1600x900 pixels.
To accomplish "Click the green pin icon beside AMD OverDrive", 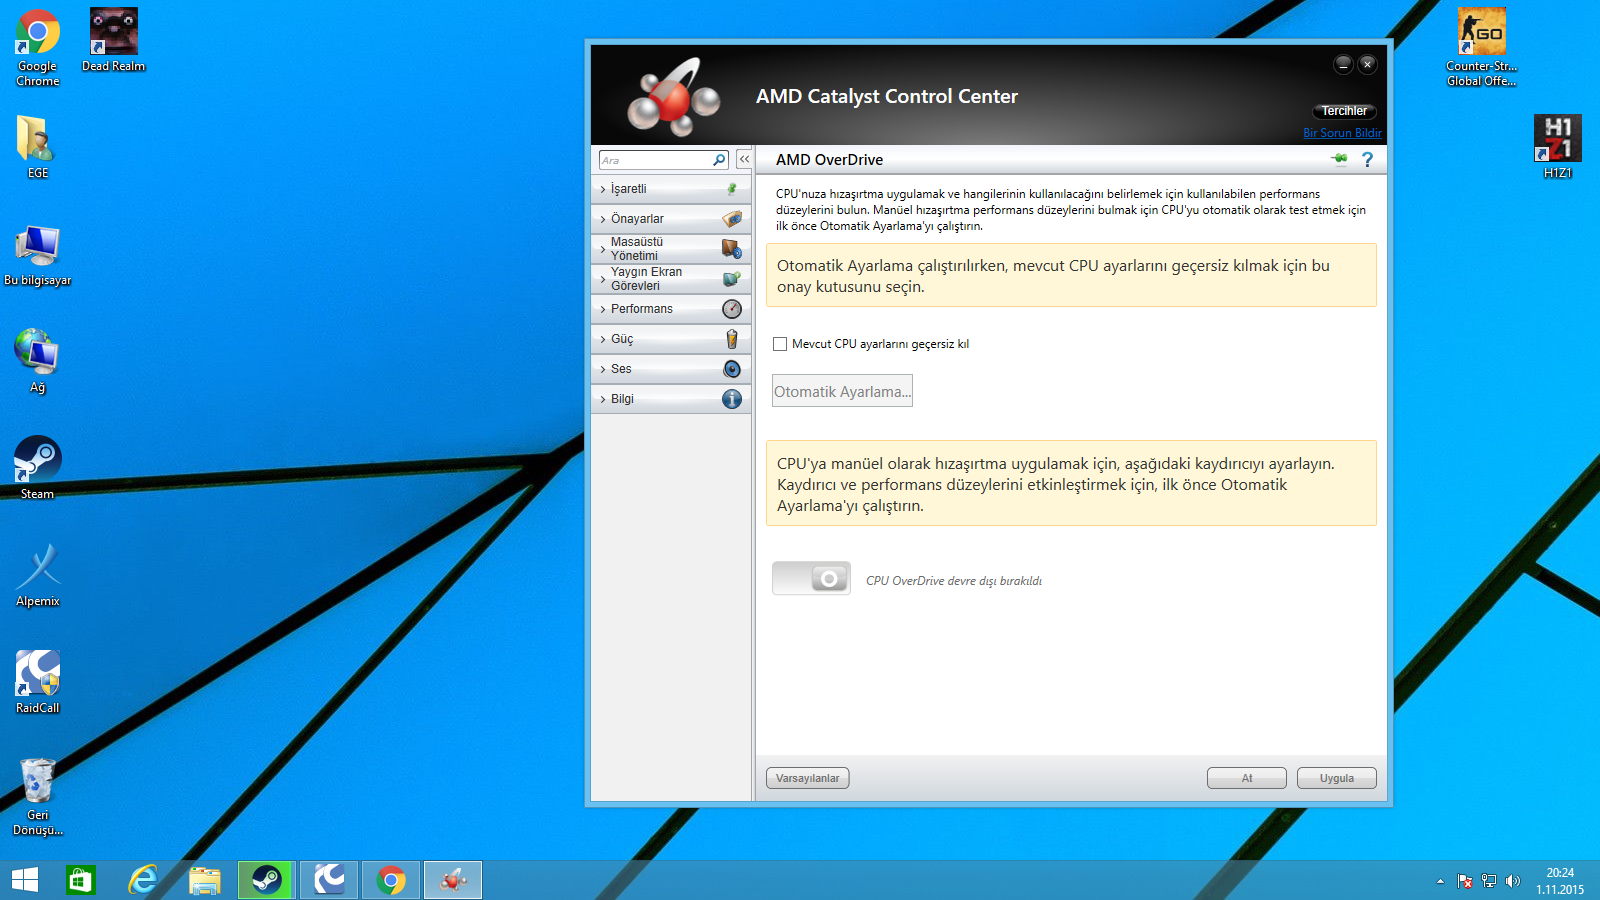I will [1339, 159].
